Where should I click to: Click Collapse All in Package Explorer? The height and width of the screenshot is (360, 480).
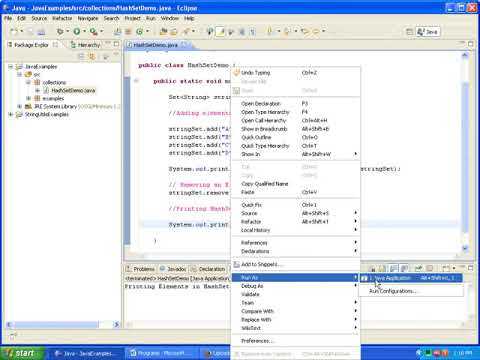pos(81,57)
